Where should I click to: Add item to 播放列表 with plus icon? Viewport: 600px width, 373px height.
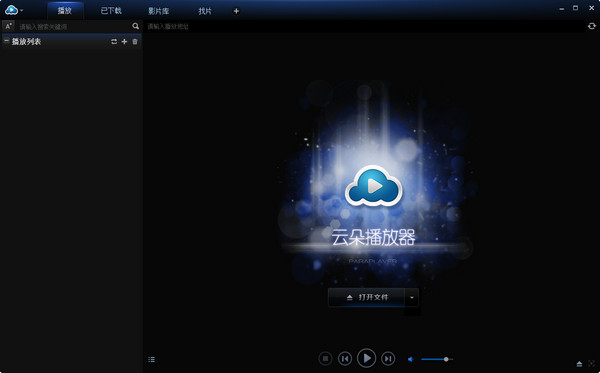point(124,41)
